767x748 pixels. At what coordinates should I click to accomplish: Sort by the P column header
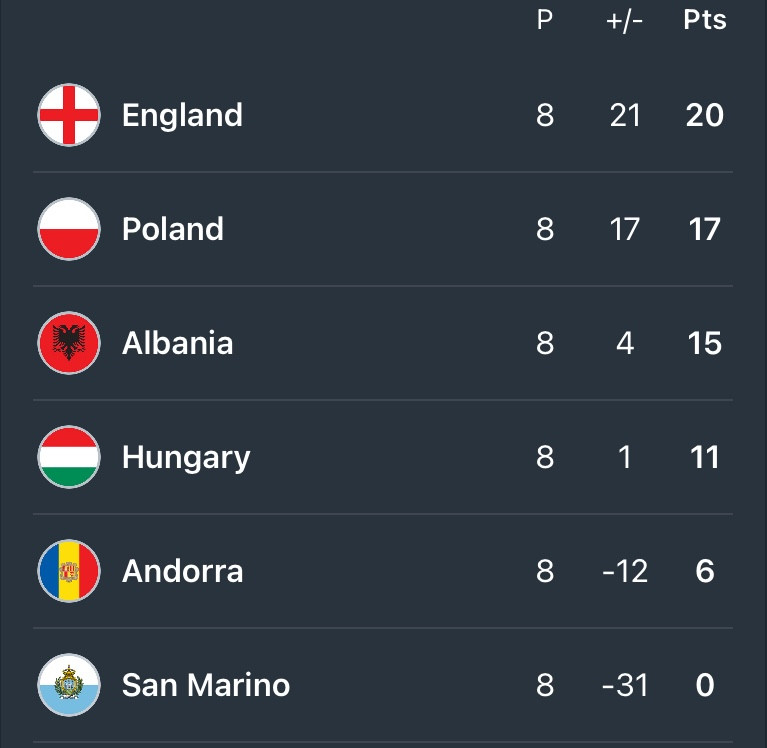545,20
